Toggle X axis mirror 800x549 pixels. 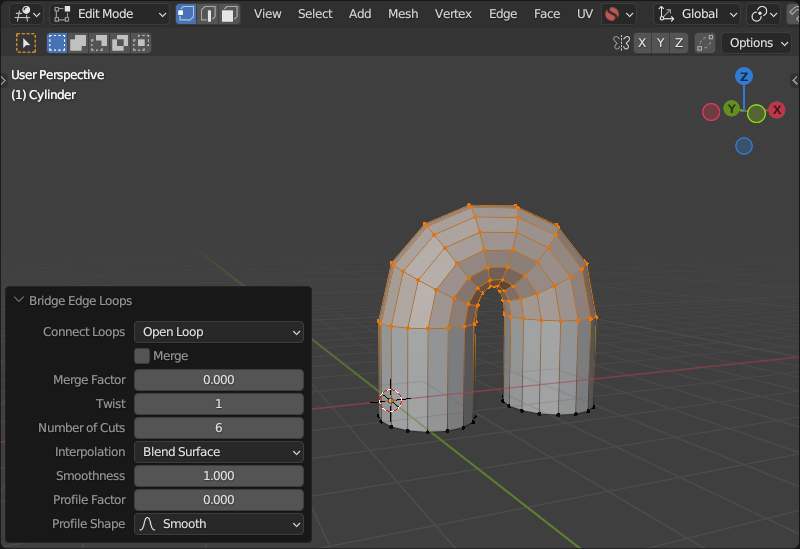click(642, 43)
